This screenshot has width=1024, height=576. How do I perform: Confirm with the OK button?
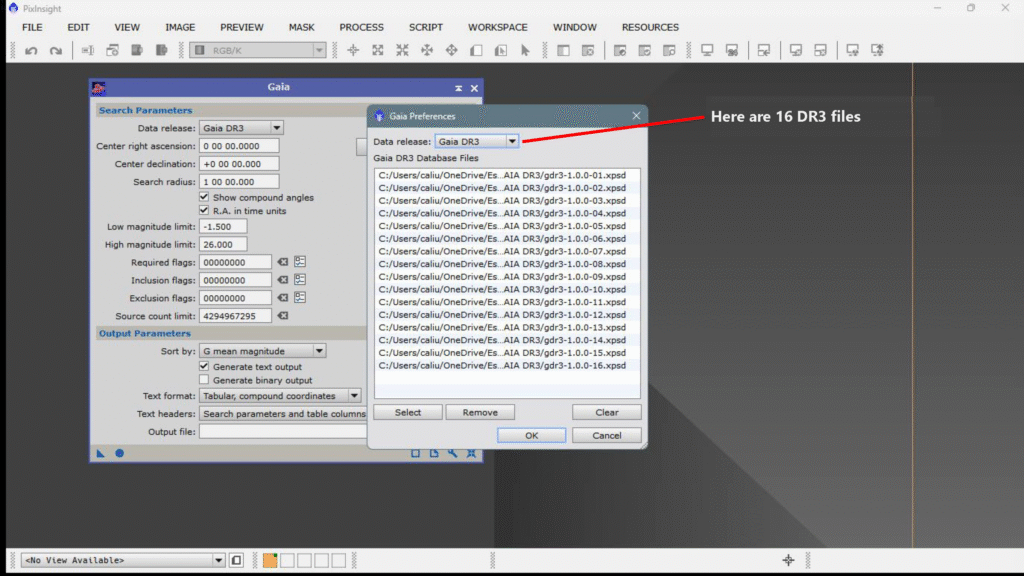pyautogui.click(x=532, y=435)
